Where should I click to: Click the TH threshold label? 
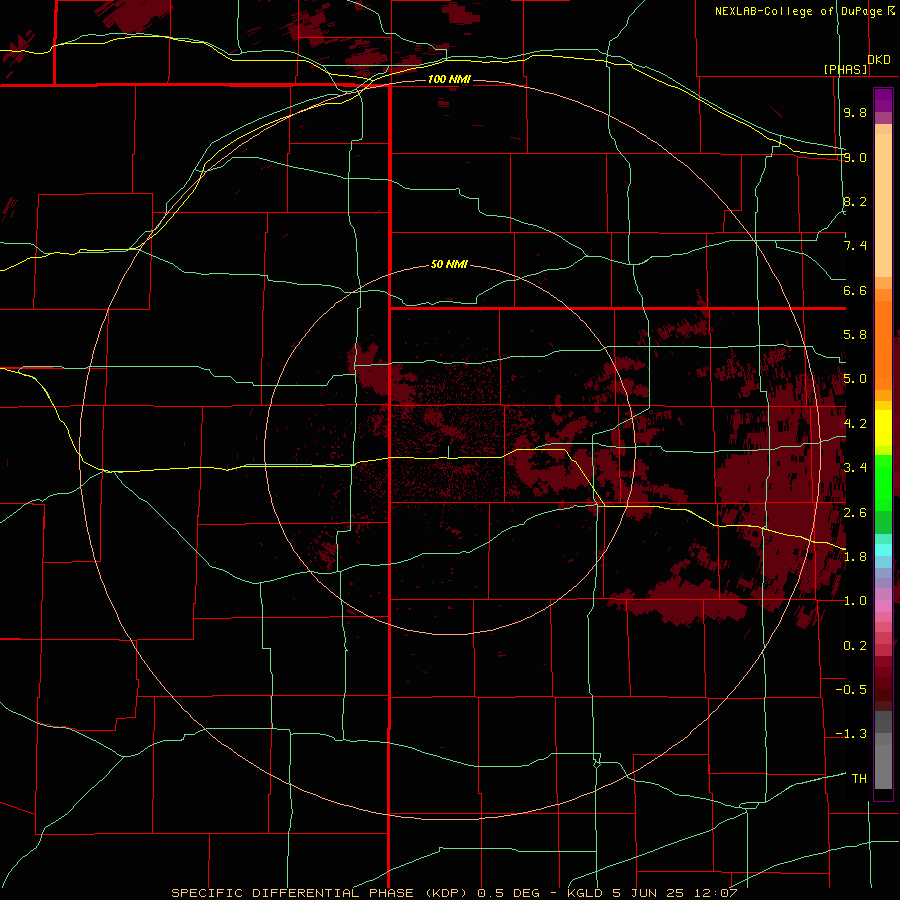859,779
